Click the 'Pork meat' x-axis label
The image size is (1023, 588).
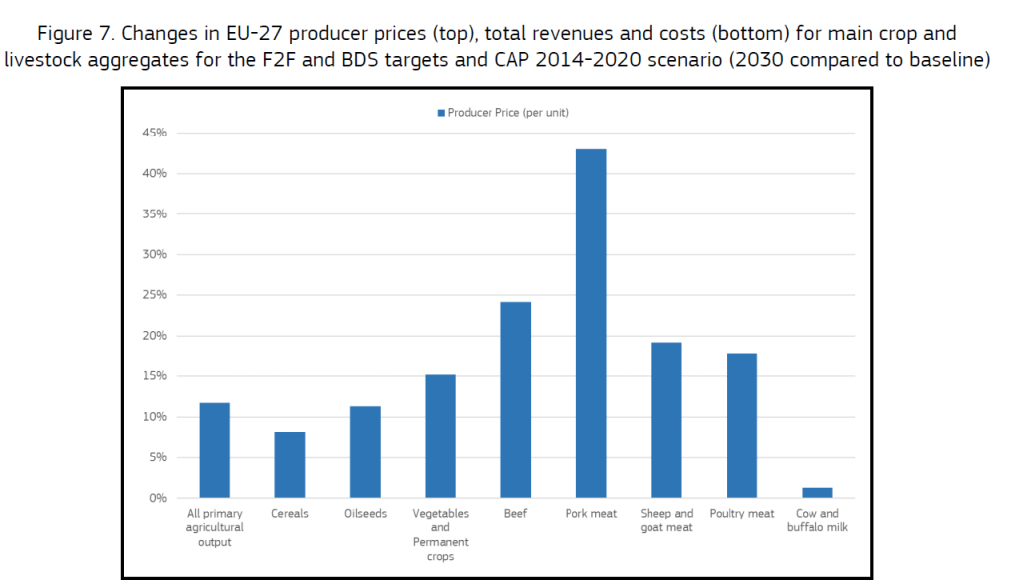pos(591,514)
